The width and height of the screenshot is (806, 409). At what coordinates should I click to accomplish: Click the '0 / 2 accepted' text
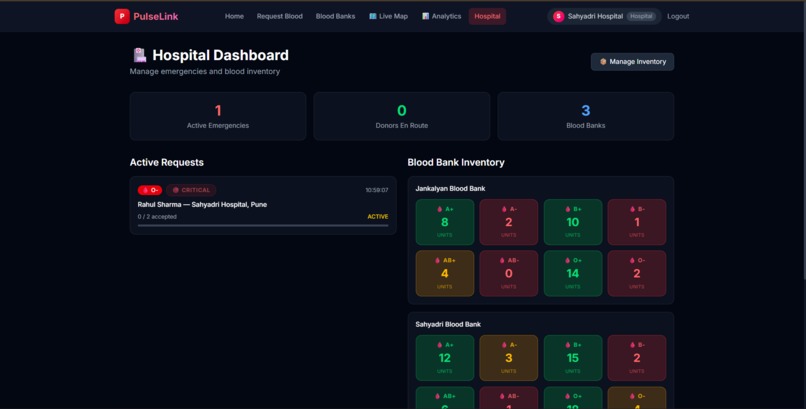point(157,217)
